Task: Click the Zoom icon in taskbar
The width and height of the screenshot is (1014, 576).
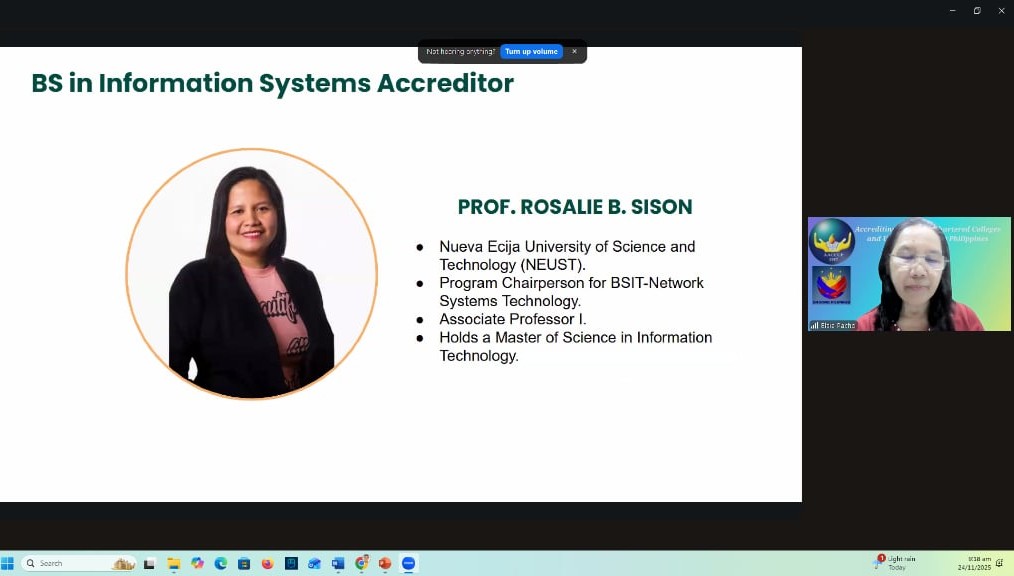Action: (408, 564)
